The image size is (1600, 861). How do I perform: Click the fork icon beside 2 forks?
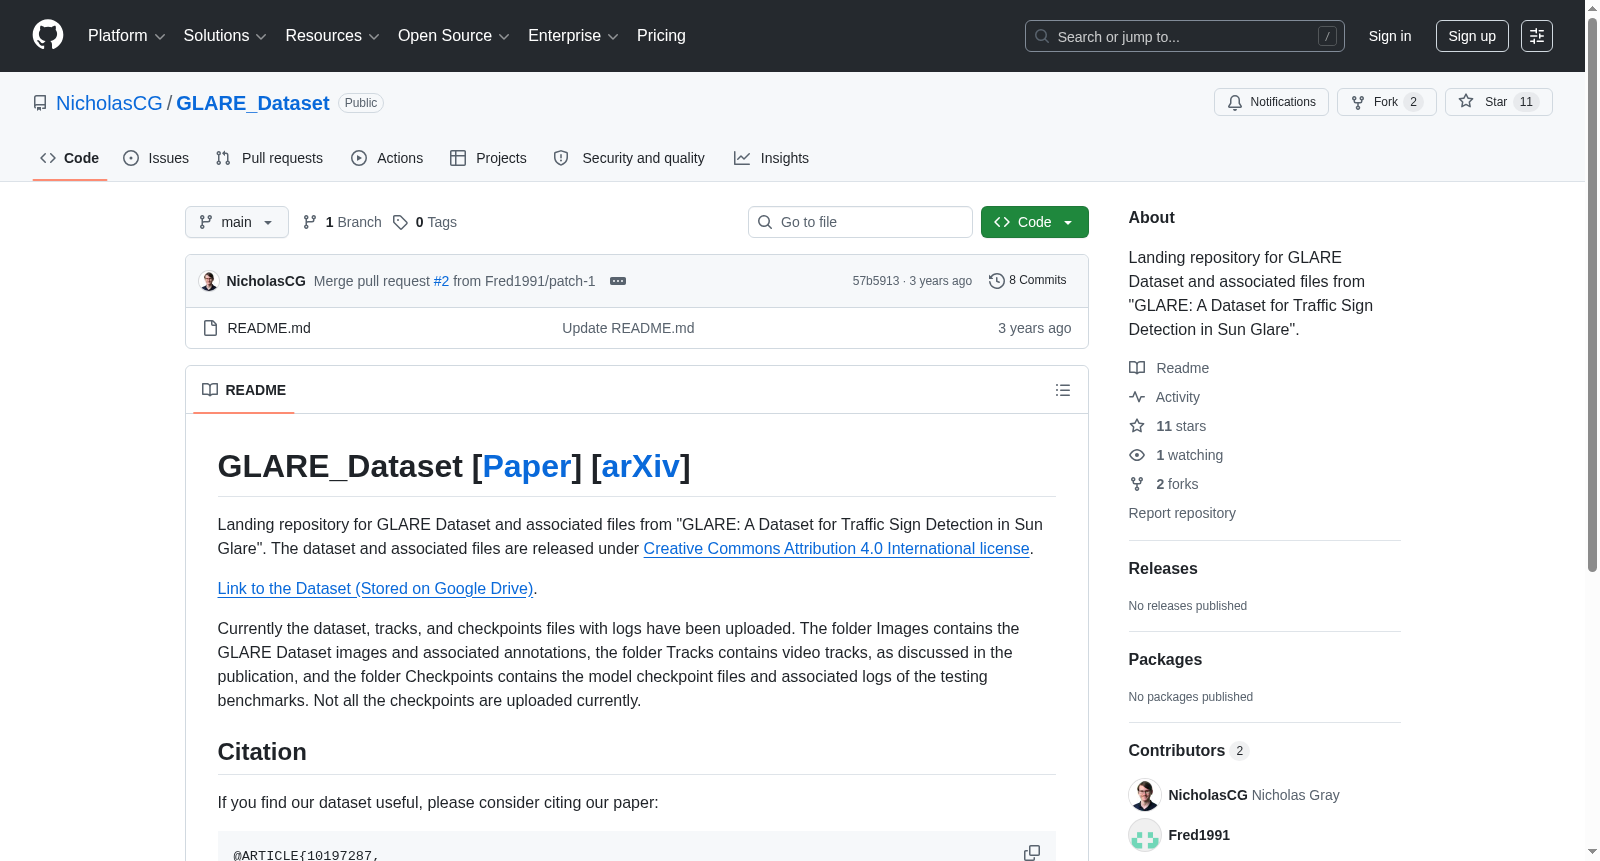[x=1137, y=484]
